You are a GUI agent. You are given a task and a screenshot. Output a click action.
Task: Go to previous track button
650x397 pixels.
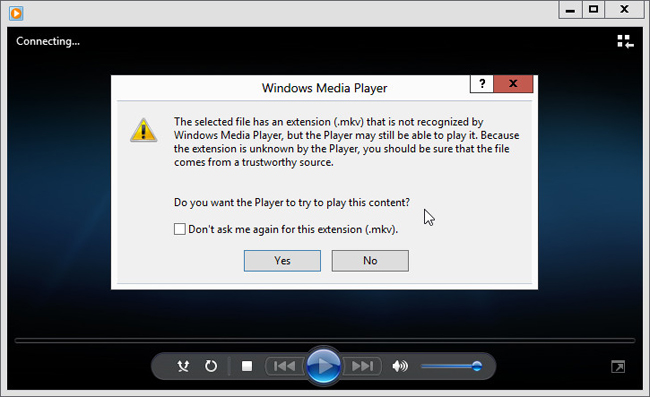pyautogui.click(x=284, y=366)
